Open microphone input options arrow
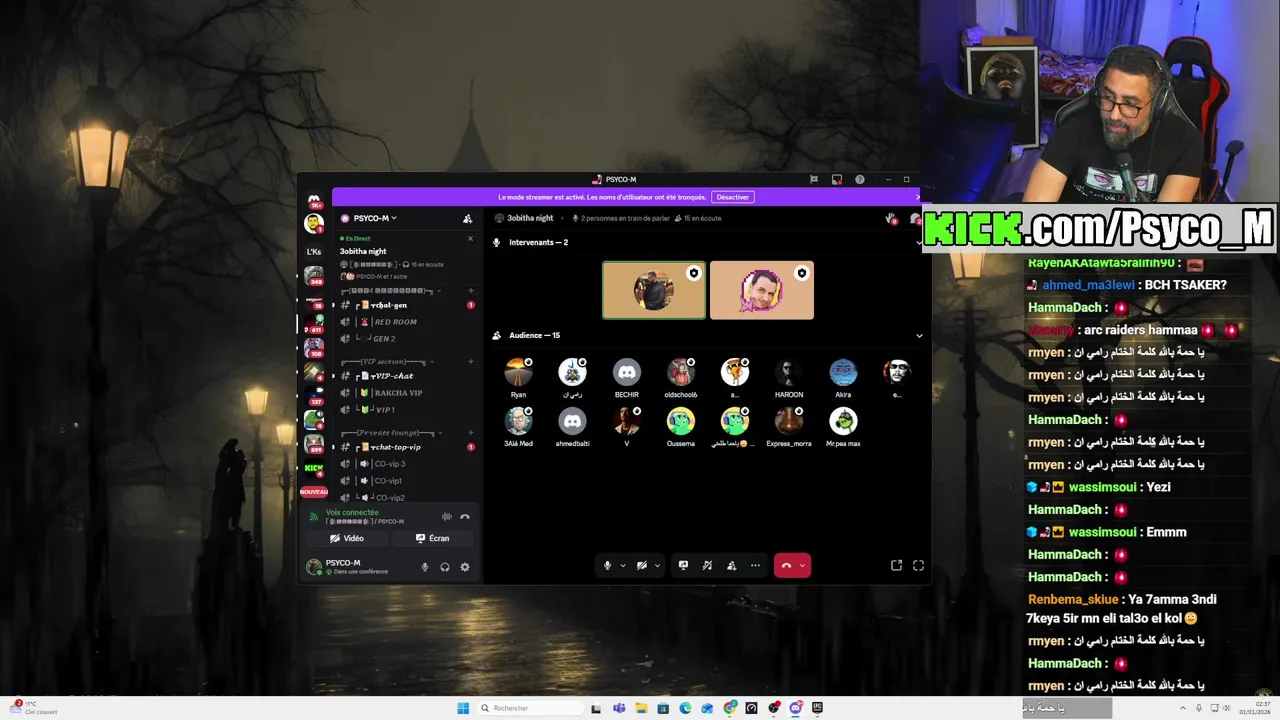The width and height of the screenshot is (1280, 720). [x=622, y=565]
